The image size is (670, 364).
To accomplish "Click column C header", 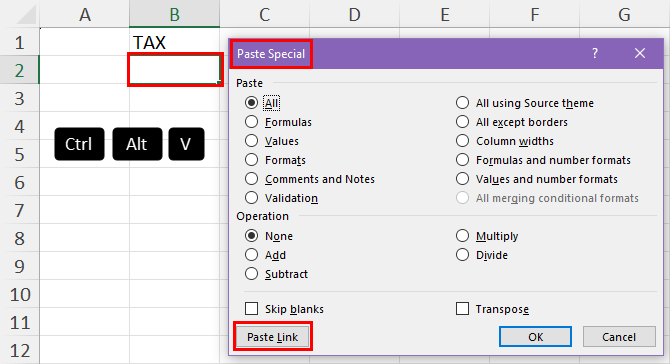I will click(264, 15).
